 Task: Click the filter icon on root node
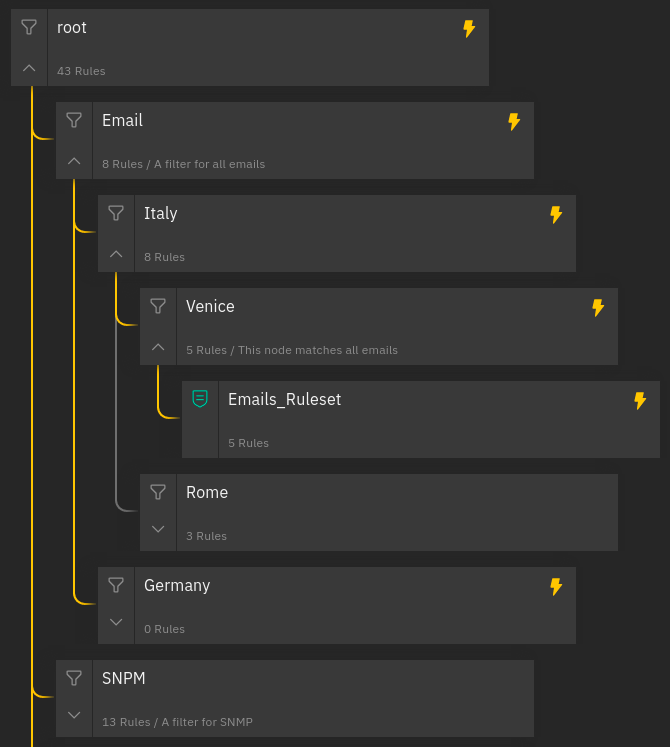click(x=29, y=27)
